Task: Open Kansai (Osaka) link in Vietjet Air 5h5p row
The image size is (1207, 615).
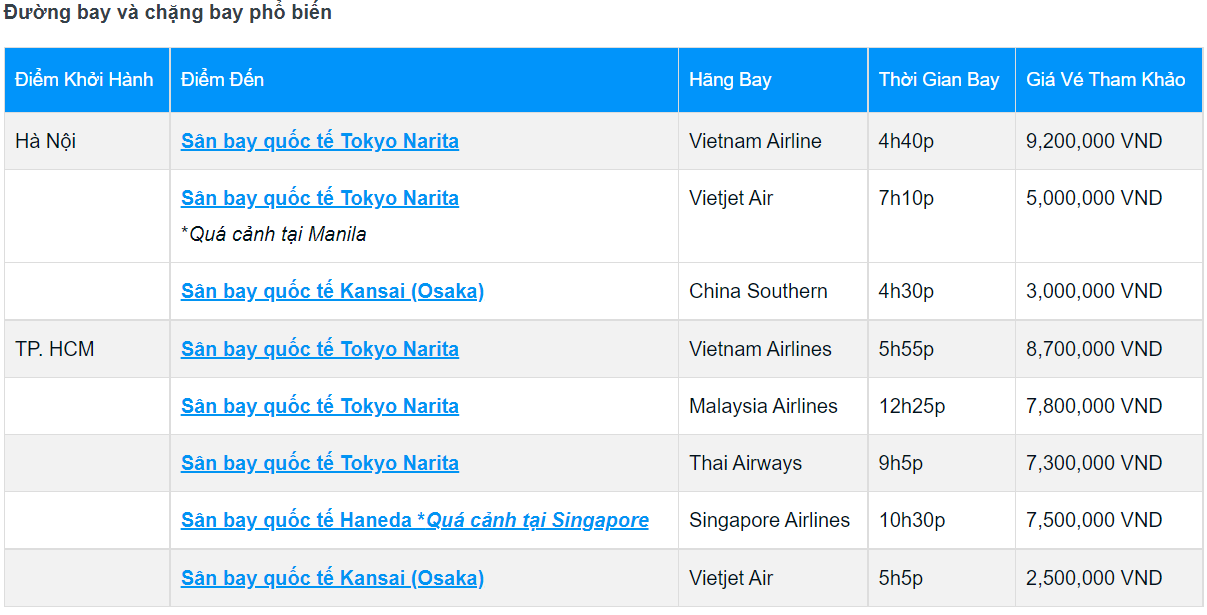Action: click(x=332, y=578)
